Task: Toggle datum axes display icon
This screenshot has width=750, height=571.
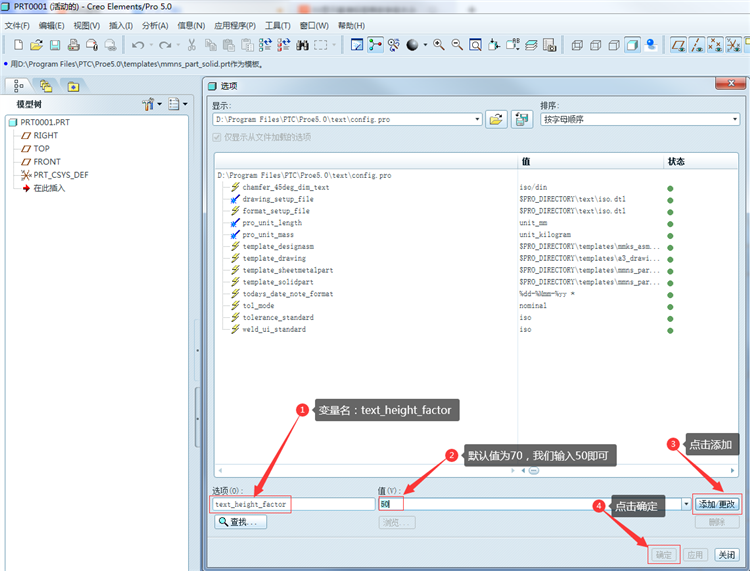Action: point(696,45)
